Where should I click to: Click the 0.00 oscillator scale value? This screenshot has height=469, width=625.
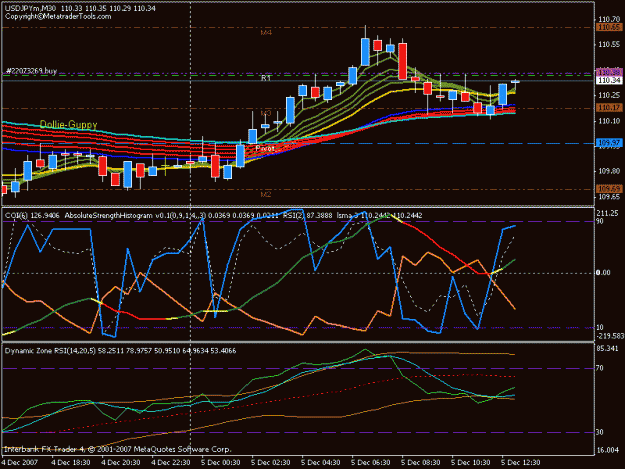point(603,273)
